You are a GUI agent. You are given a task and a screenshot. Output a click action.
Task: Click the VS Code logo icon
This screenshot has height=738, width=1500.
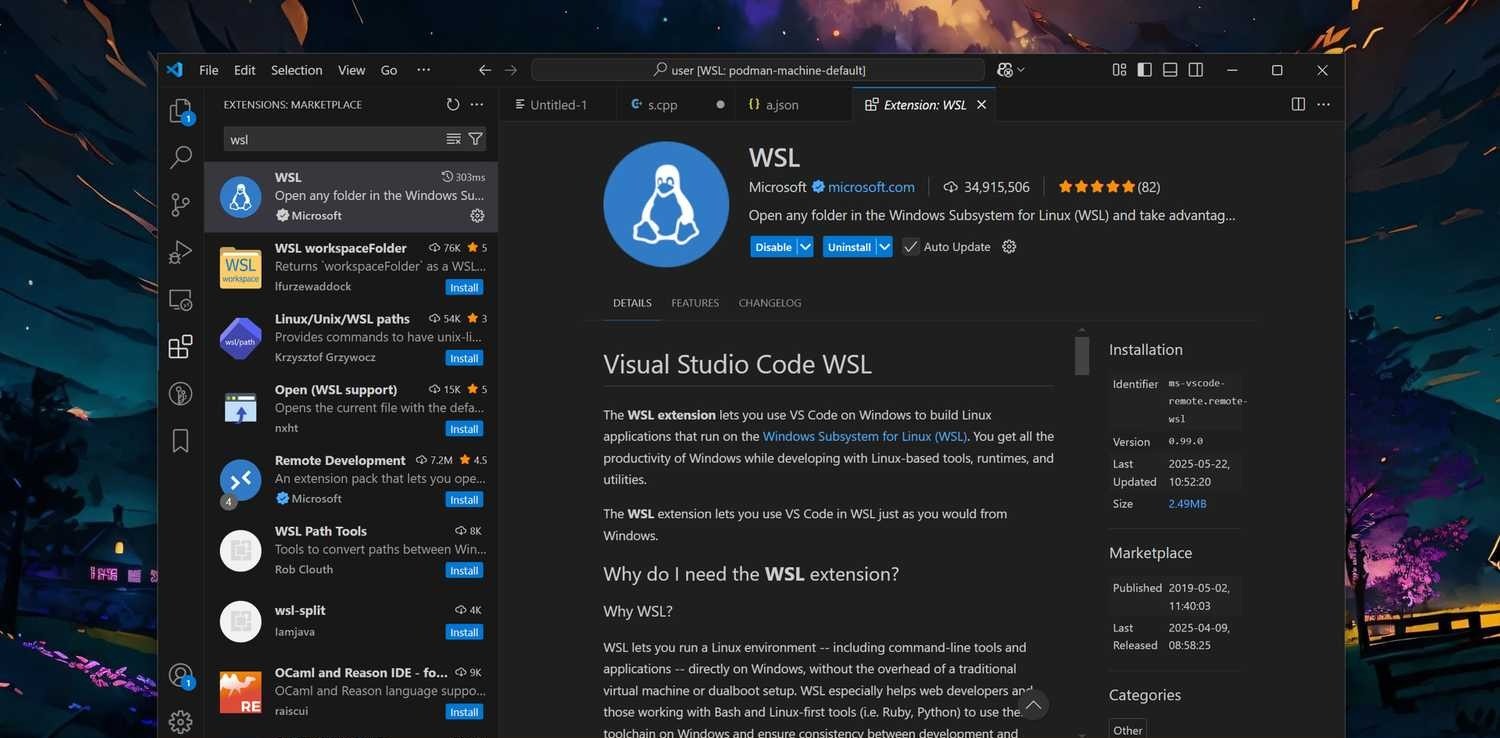pyautogui.click(x=174, y=70)
